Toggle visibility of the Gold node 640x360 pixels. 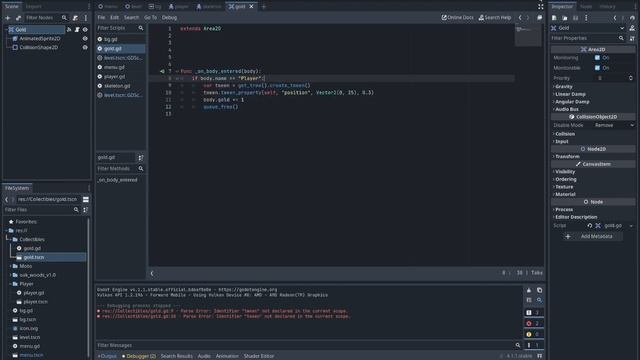tap(85, 29)
